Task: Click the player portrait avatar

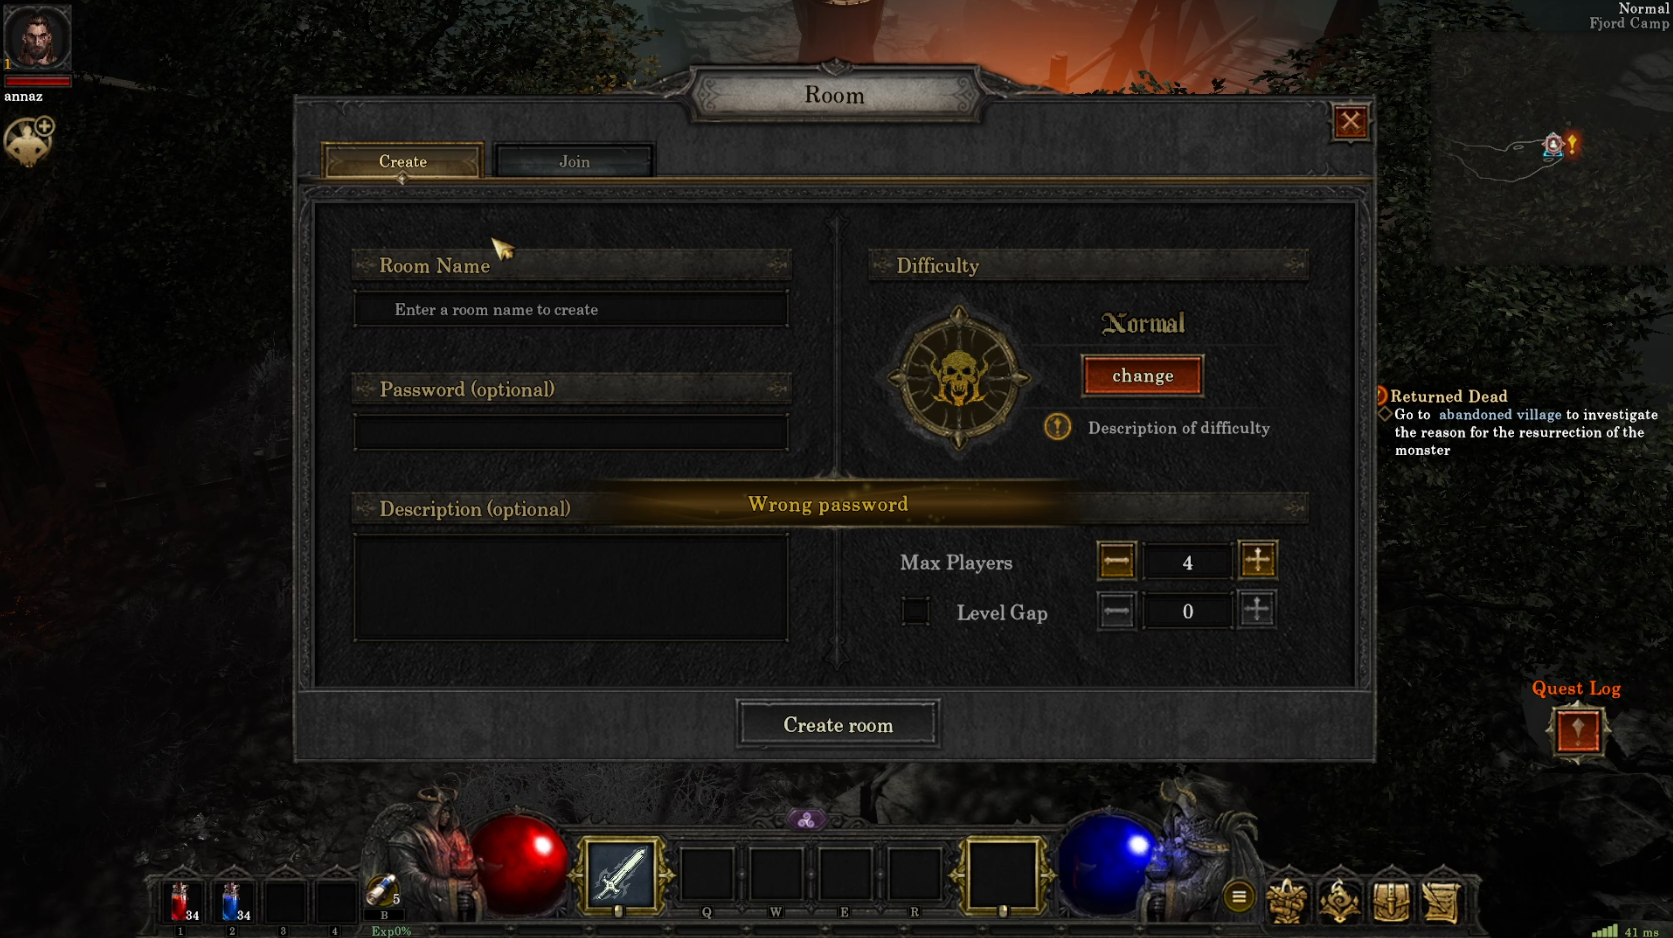Action: pyautogui.click(x=37, y=37)
